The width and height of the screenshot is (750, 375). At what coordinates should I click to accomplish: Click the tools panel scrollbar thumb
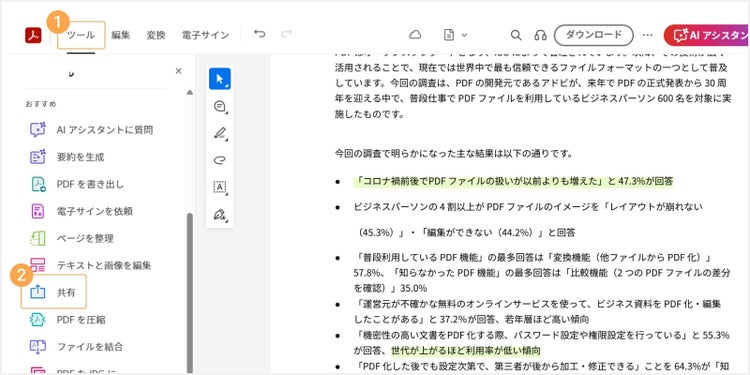tap(189, 292)
